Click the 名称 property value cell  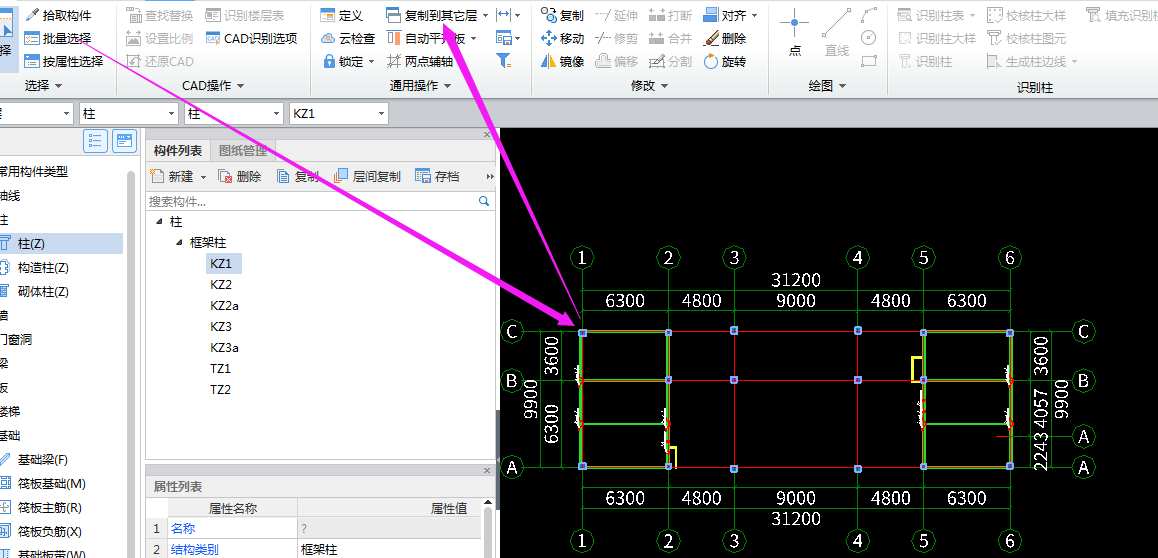point(390,528)
